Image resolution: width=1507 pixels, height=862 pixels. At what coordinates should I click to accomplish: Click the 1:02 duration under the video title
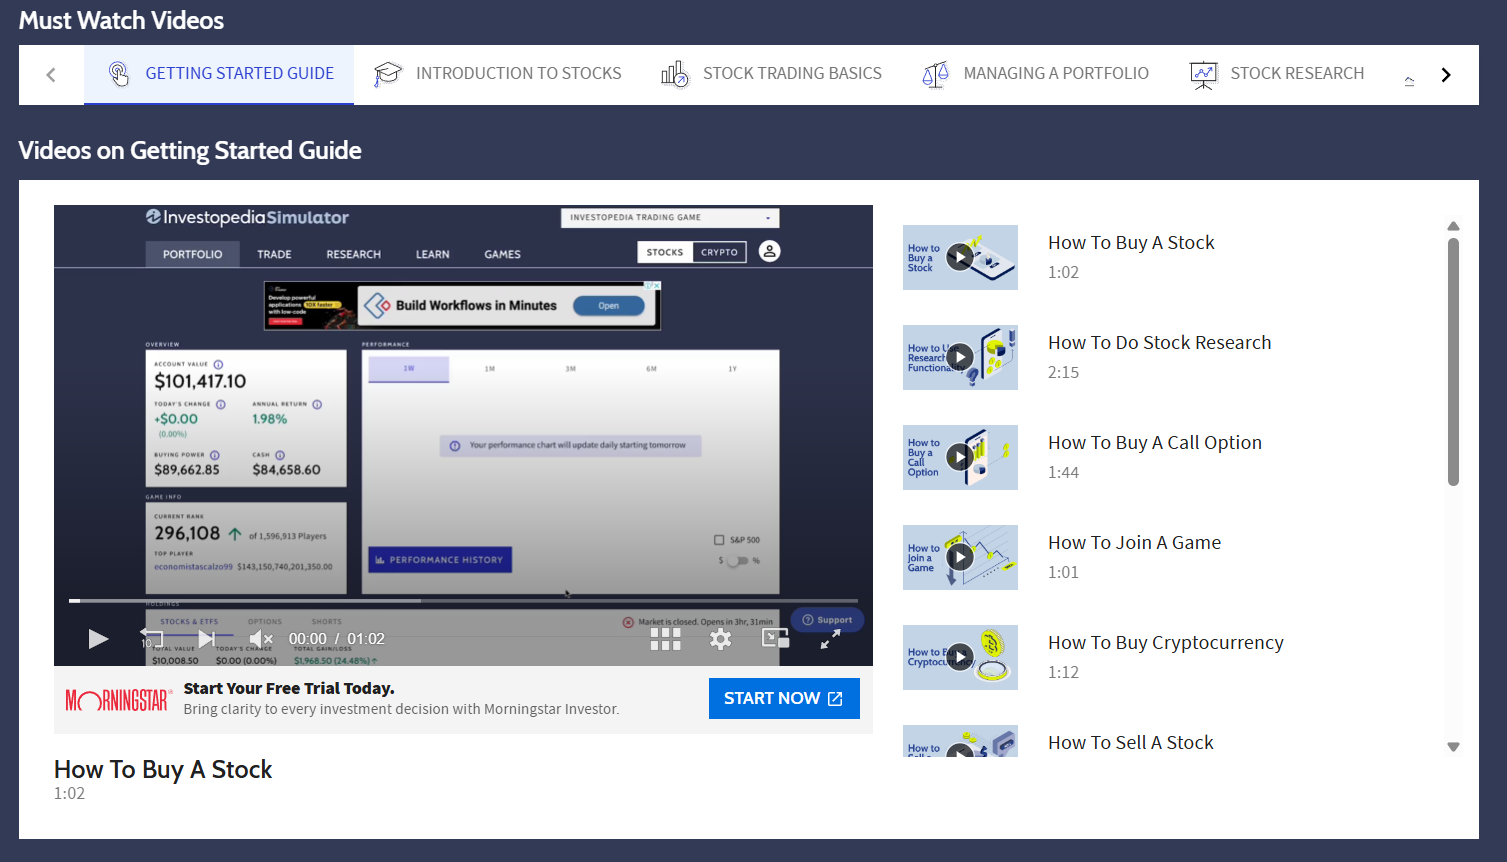pos(69,794)
